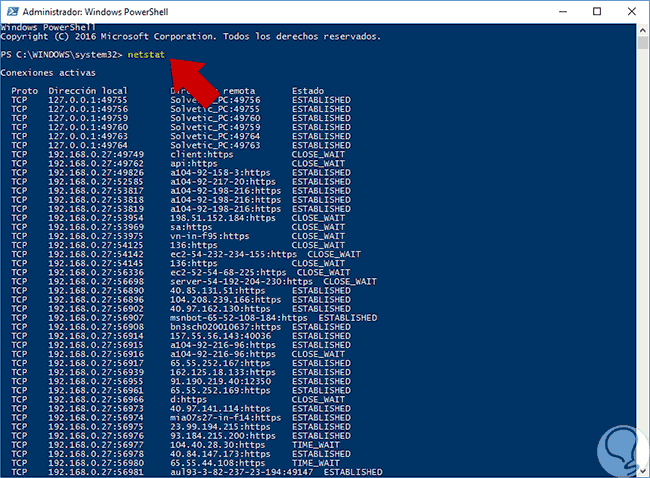Image resolution: width=650 pixels, height=478 pixels.
Task: Click local address 127.0.0.1:49755
Action: (x=88, y=100)
